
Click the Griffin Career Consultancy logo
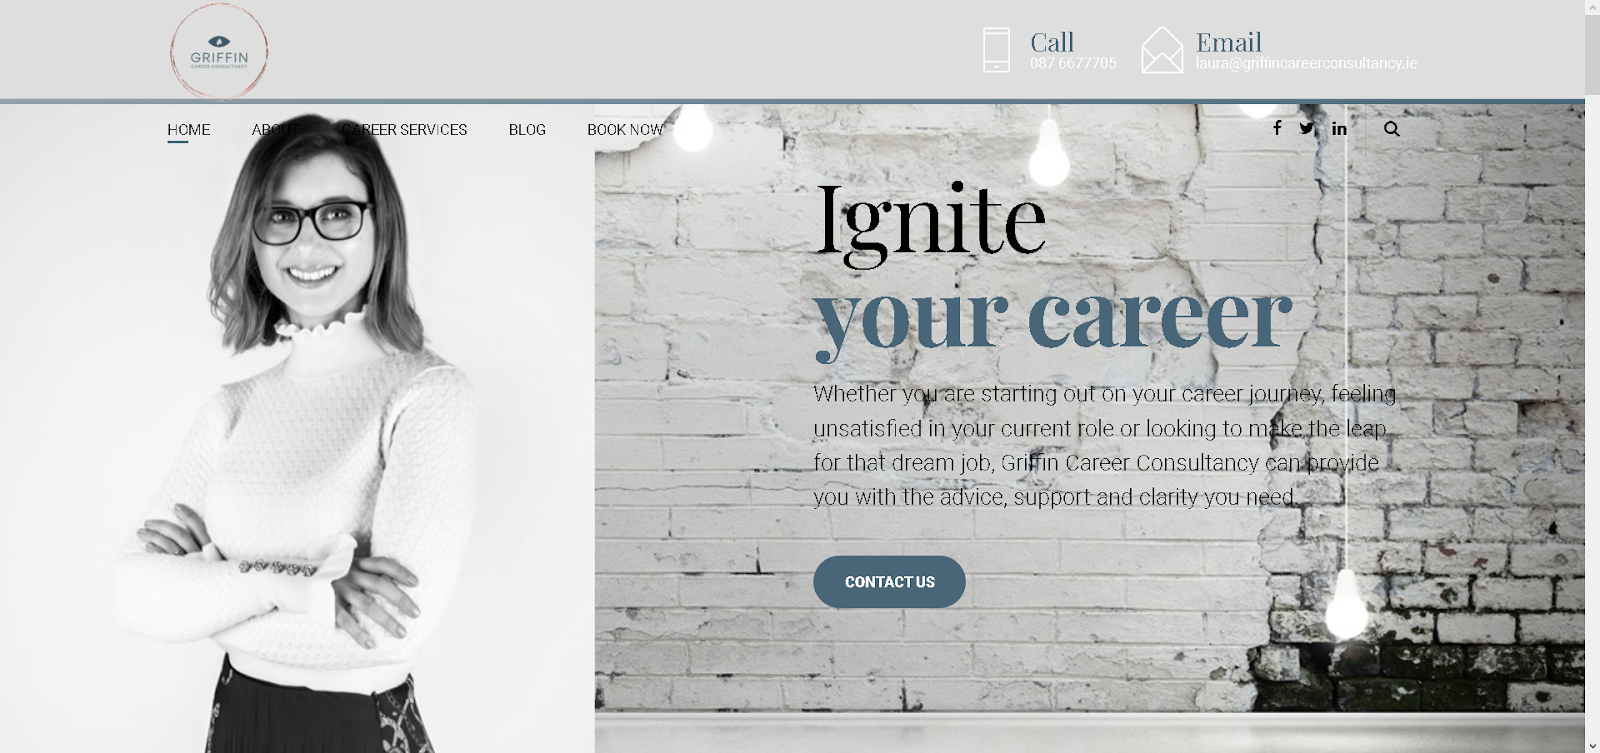(219, 51)
